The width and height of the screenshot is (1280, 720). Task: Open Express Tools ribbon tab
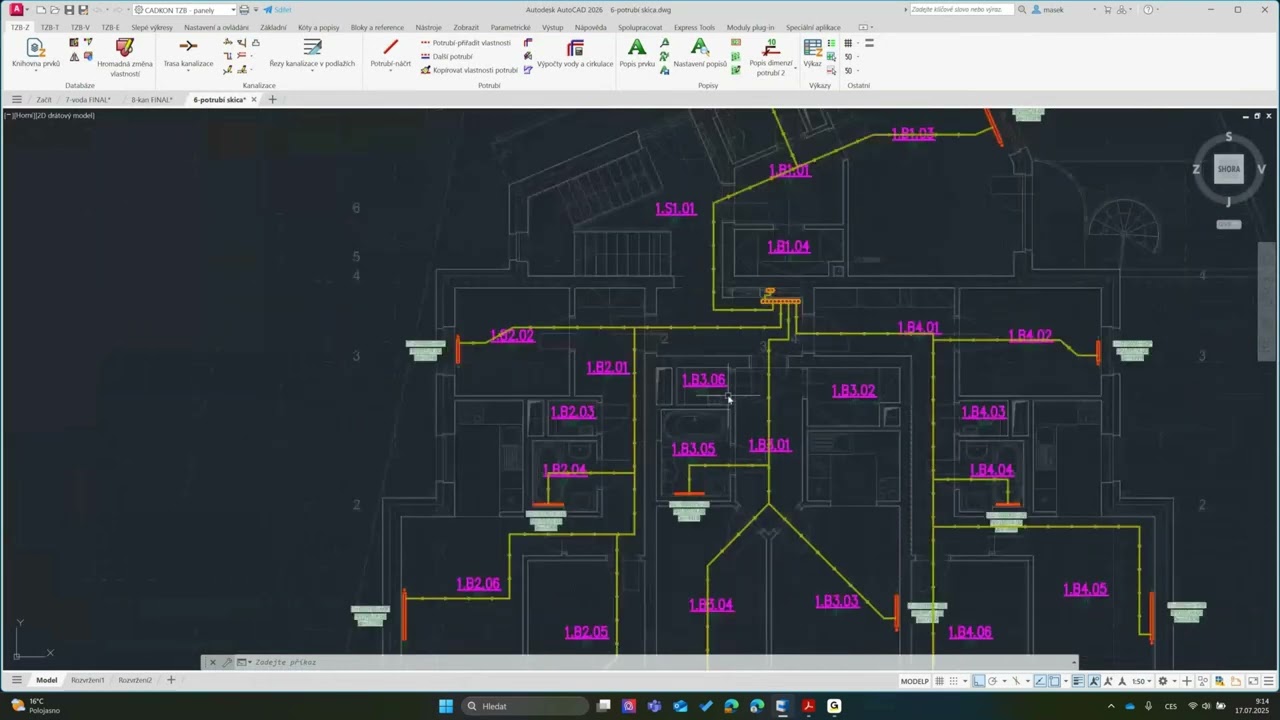(694, 28)
